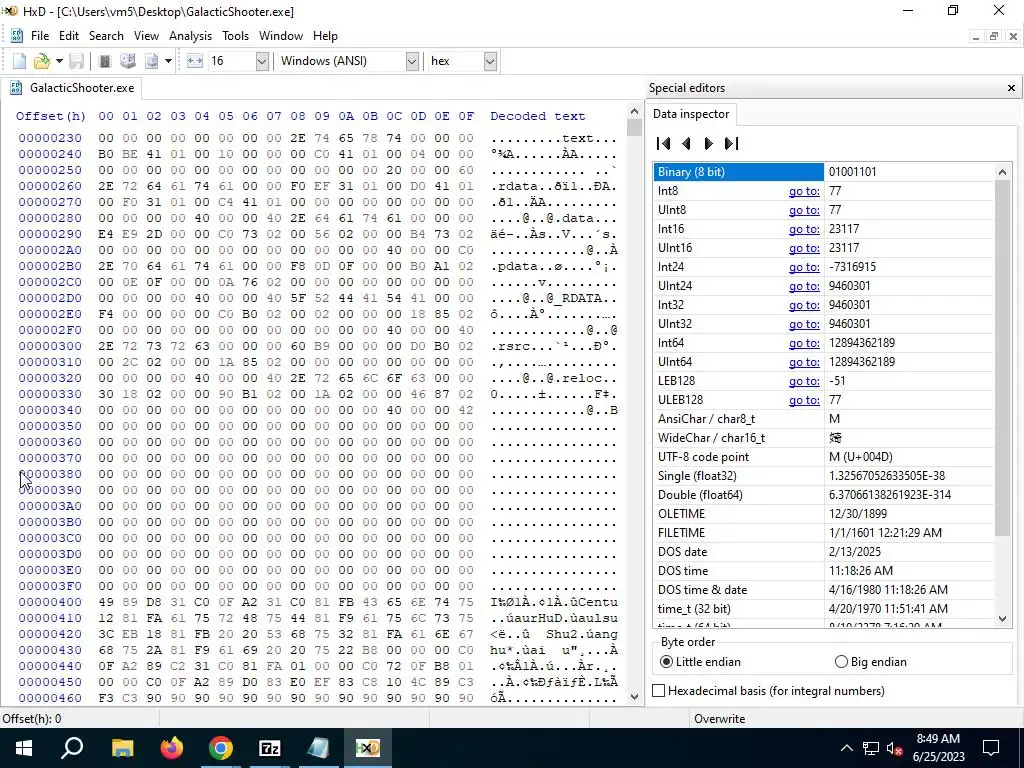Expand the Open file recent-files arrow

point(59,61)
